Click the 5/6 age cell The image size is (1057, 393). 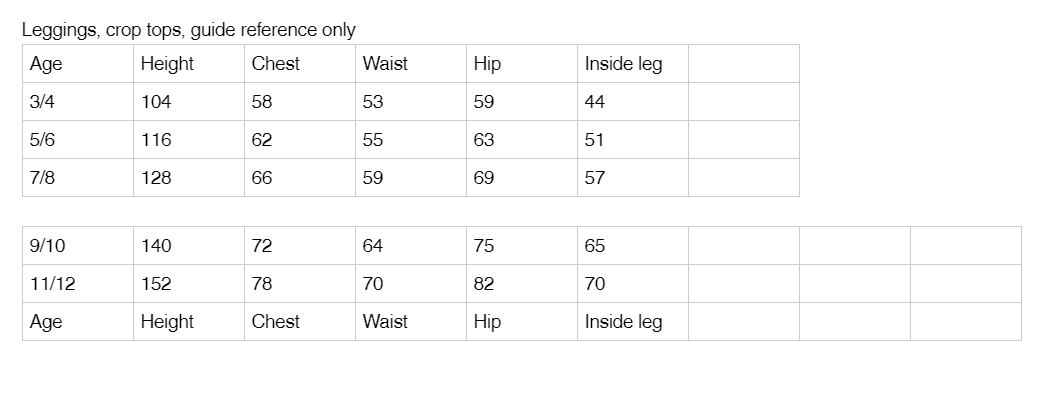click(x=78, y=140)
